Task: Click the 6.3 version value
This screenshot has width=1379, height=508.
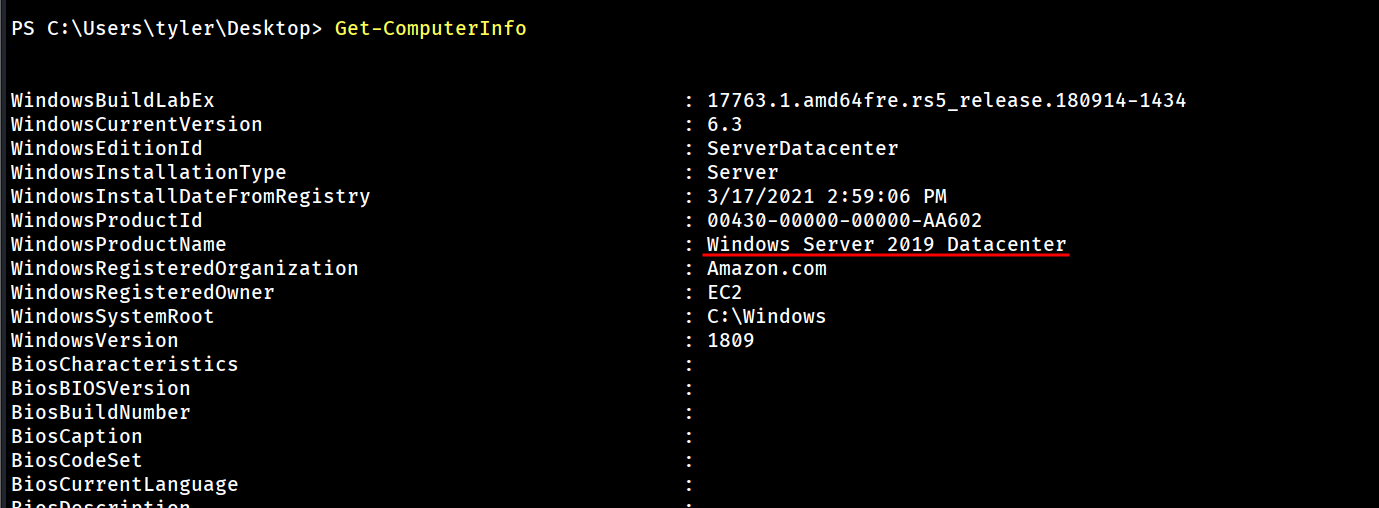Action: click(x=725, y=125)
